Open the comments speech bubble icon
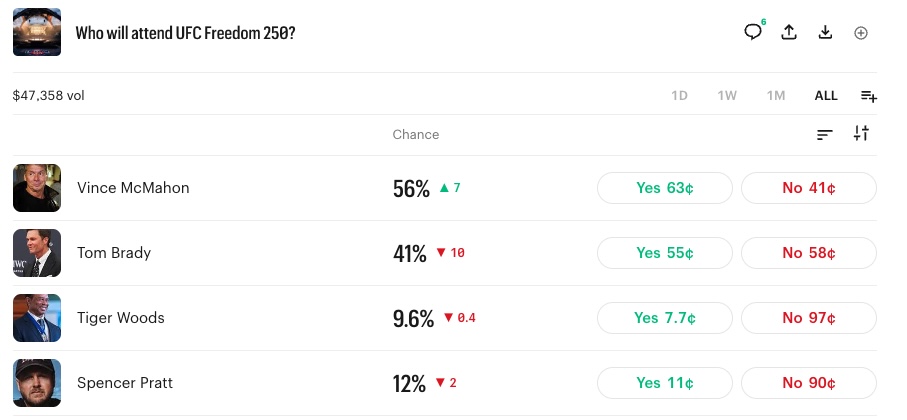907x420 pixels. 753,32
